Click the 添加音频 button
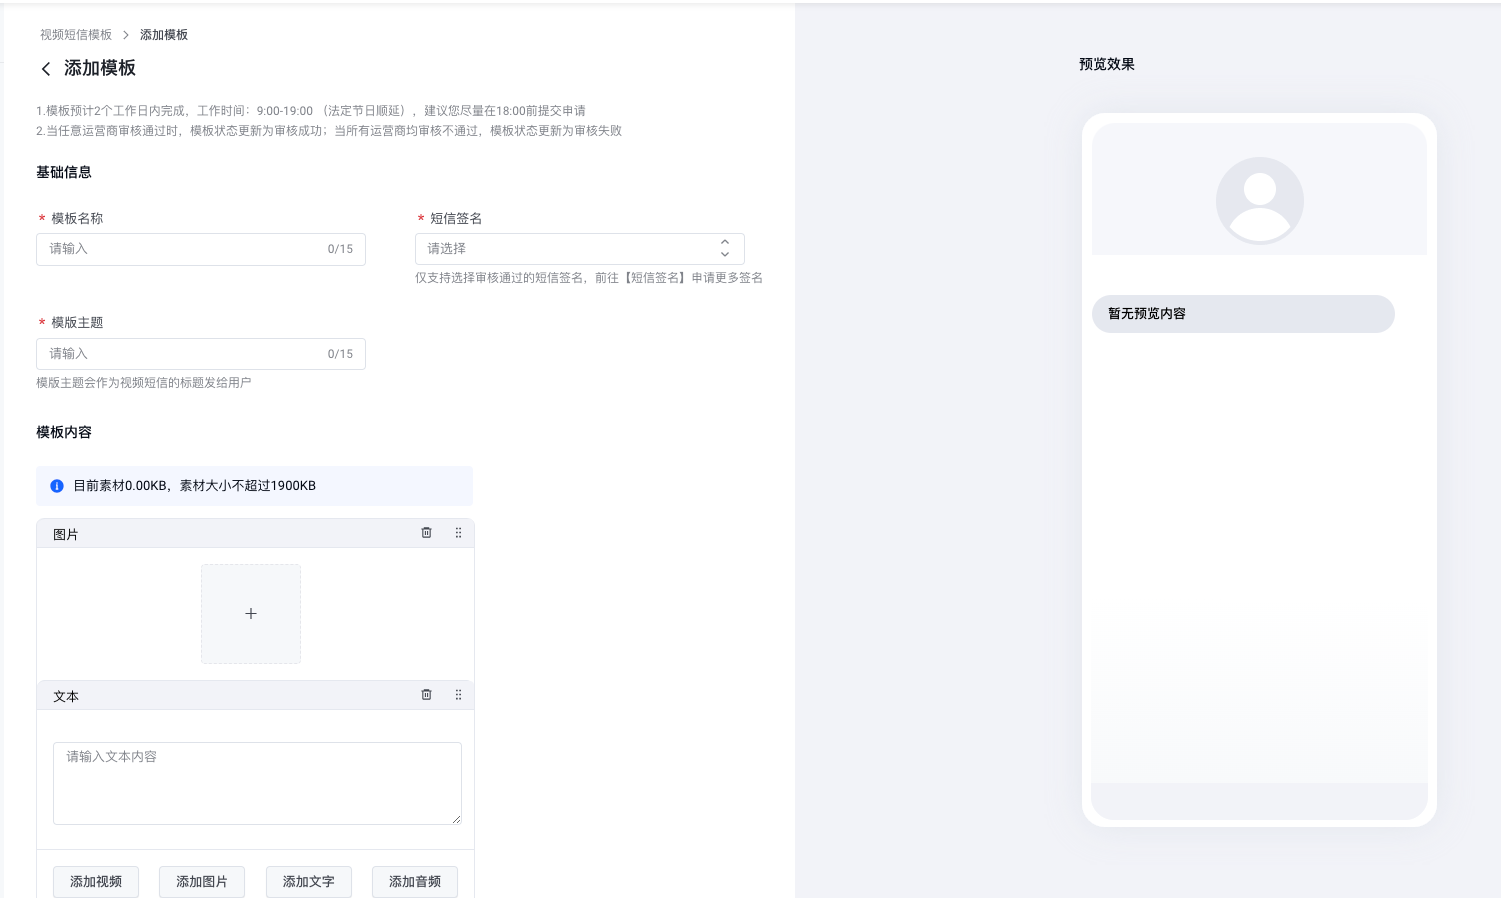This screenshot has height=898, width=1501. click(x=415, y=881)
